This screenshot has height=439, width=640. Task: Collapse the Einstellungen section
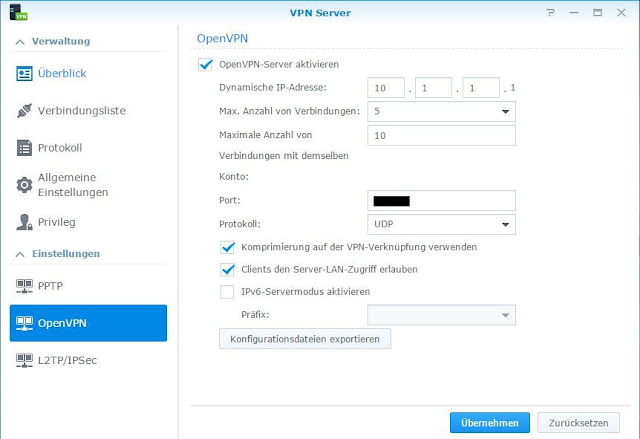click(x=20, y=254)
